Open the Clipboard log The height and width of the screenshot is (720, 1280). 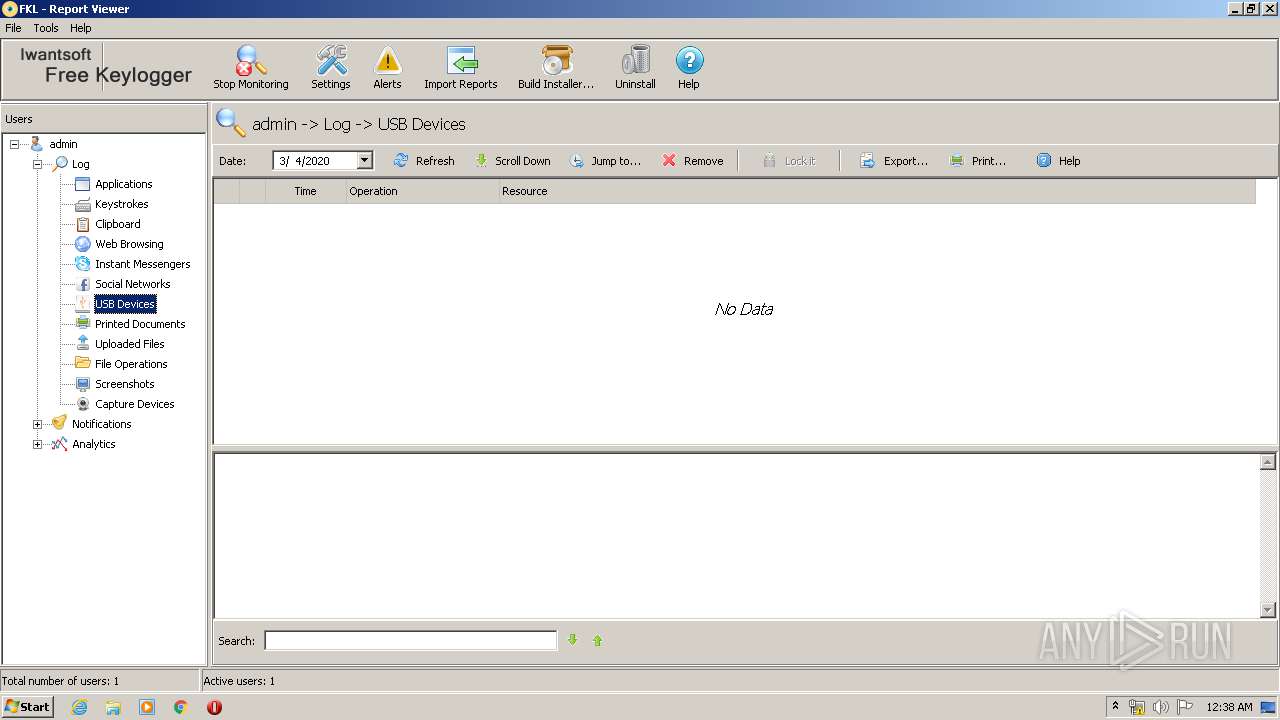click(117, 224)
